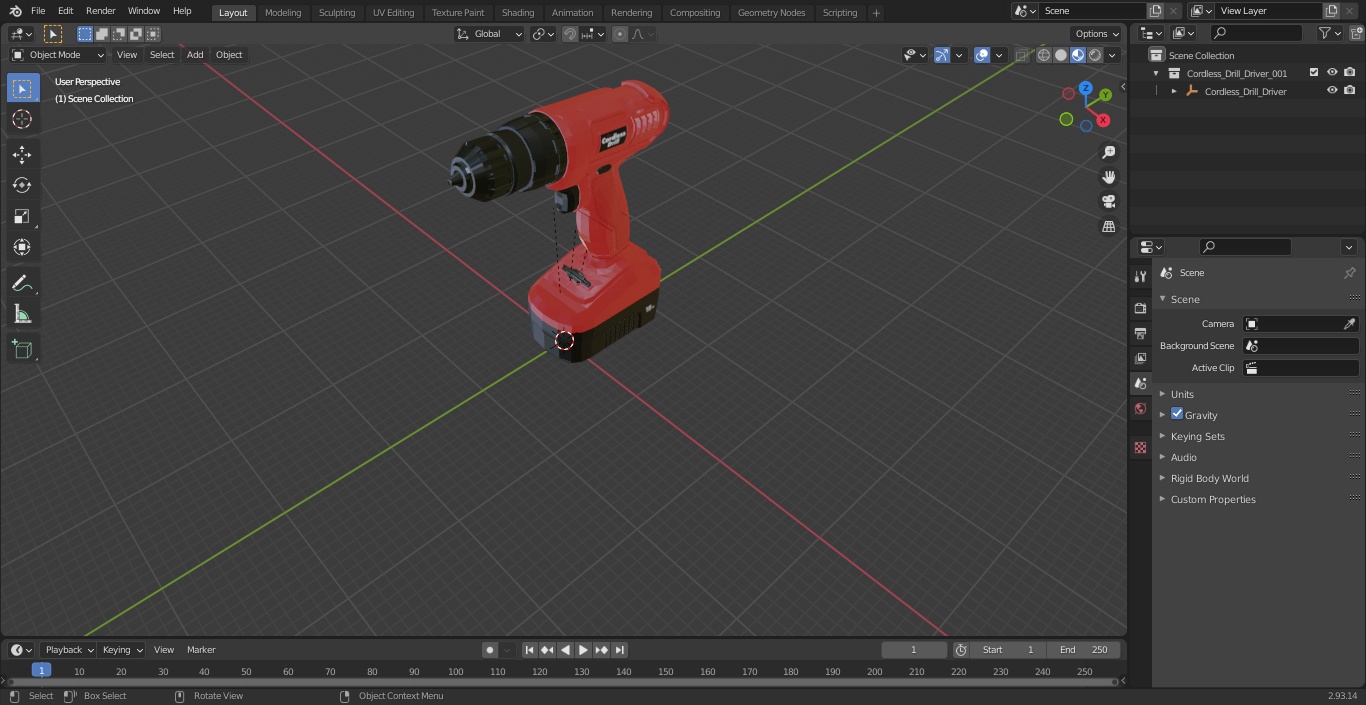Add a new workspace with plus button
This screenshot has height=705, width=1366.
(876, 13)
